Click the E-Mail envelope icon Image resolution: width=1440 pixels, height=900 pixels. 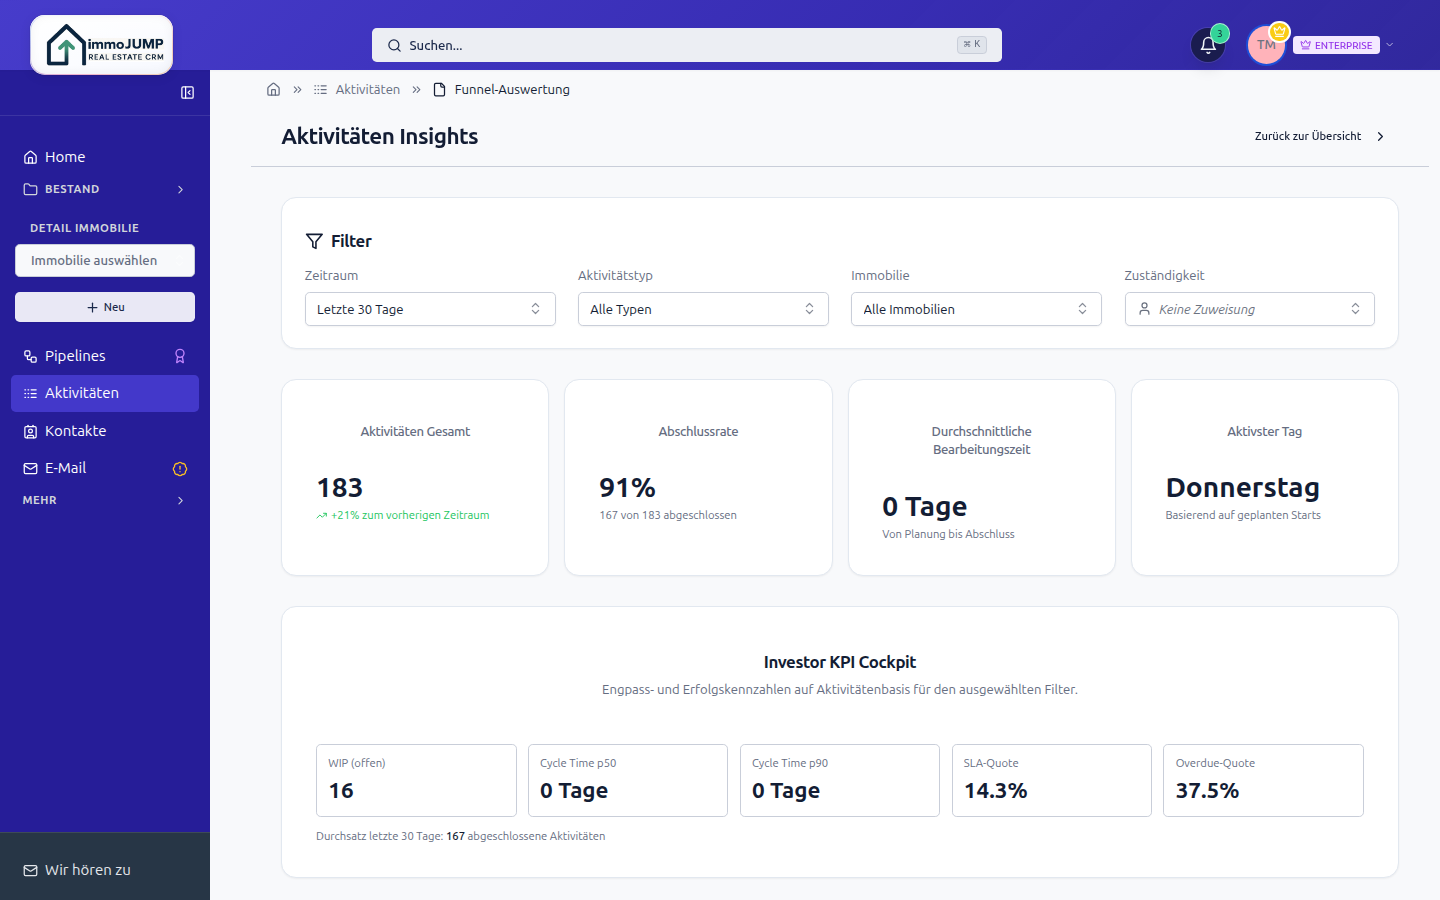coord(30,468)
